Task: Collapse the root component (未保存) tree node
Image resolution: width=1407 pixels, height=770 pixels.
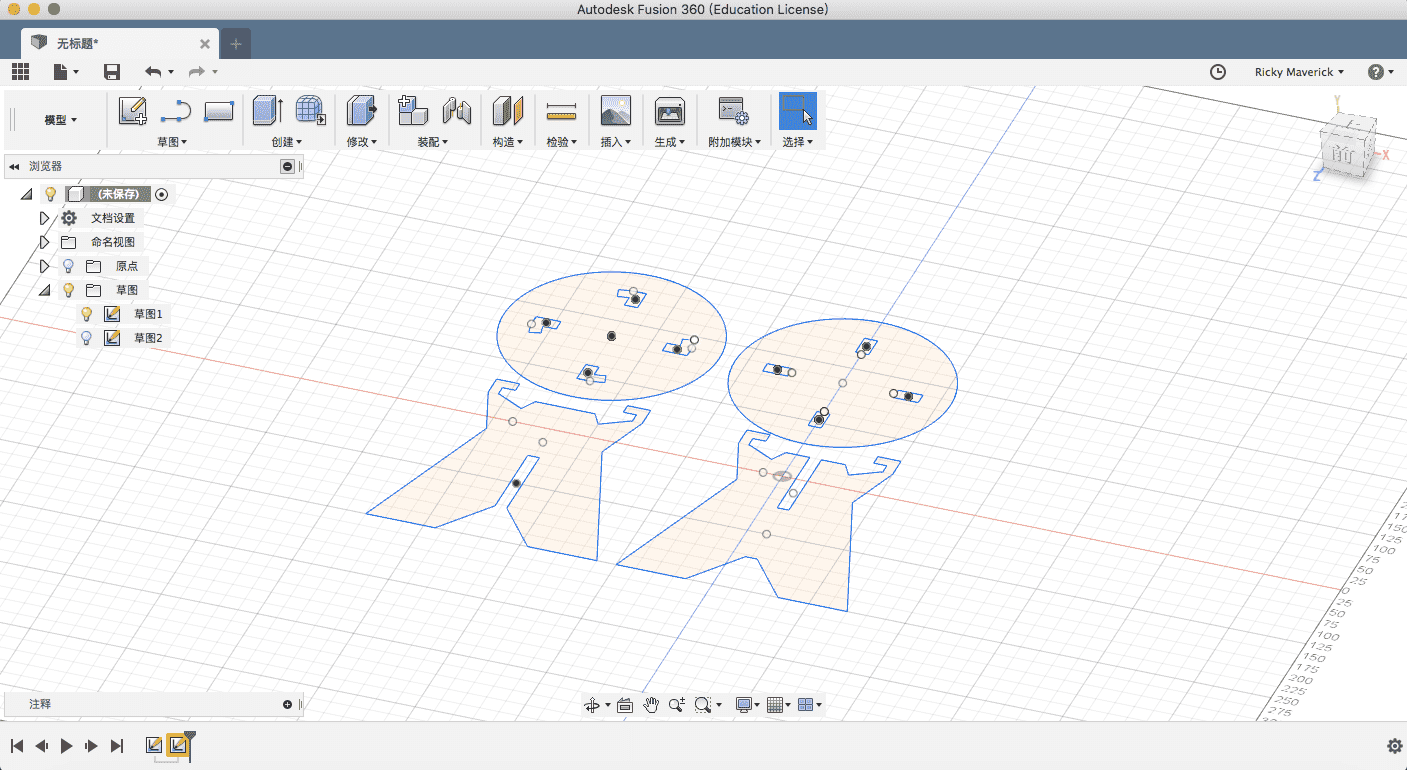Action: click(26, 194)
